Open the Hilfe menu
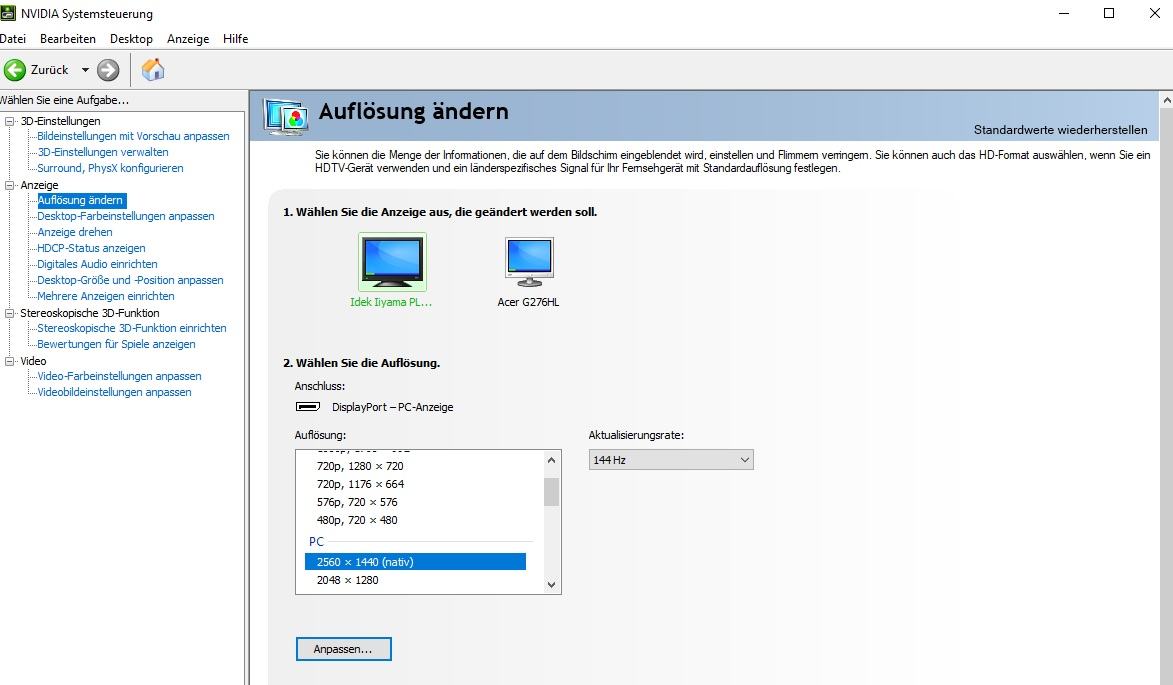Screen dimensions: 1173x685 (x=235, y=39)
